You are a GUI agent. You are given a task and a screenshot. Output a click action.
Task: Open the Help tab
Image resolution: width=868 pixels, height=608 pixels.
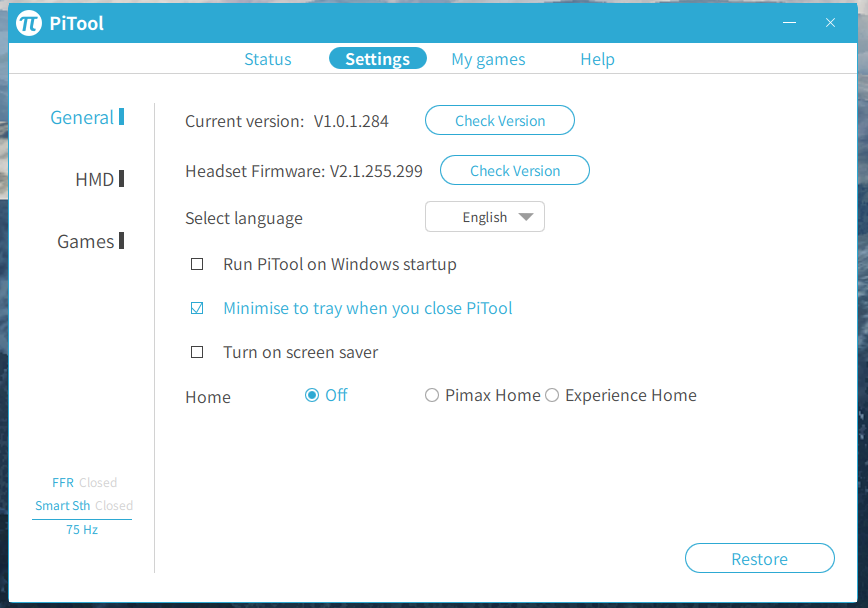[x=597, y=59]
